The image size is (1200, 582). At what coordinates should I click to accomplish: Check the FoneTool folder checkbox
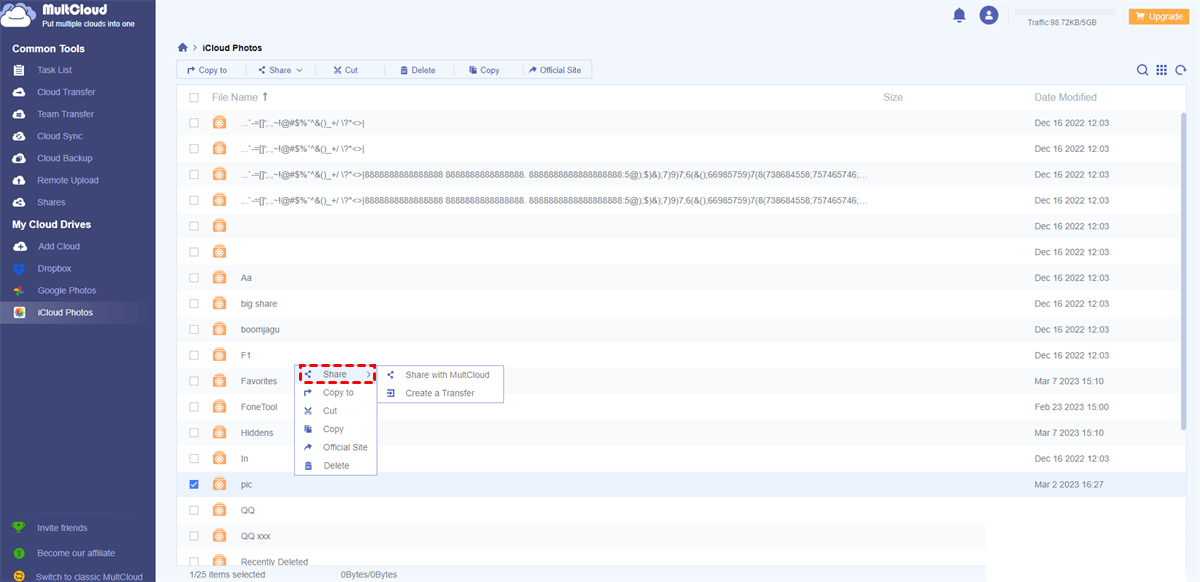pos(194,407)
